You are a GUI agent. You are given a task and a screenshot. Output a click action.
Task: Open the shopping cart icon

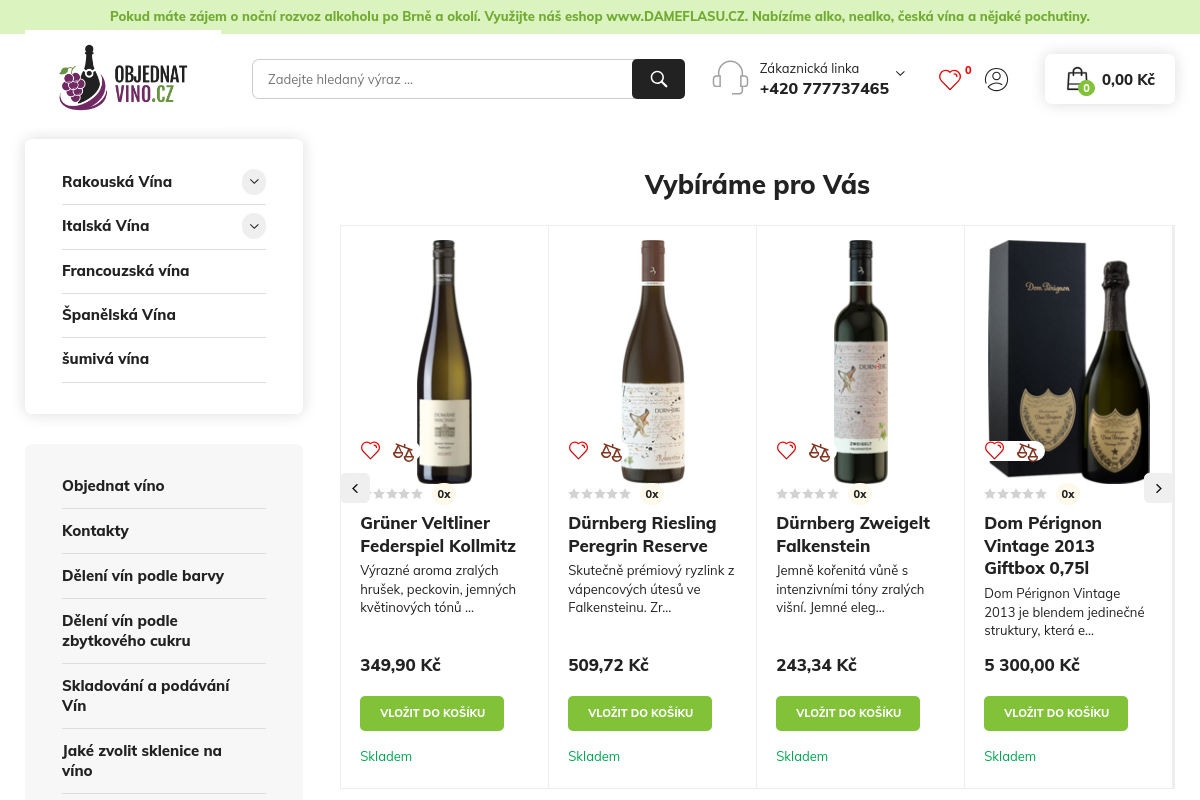pos(1078,79)
